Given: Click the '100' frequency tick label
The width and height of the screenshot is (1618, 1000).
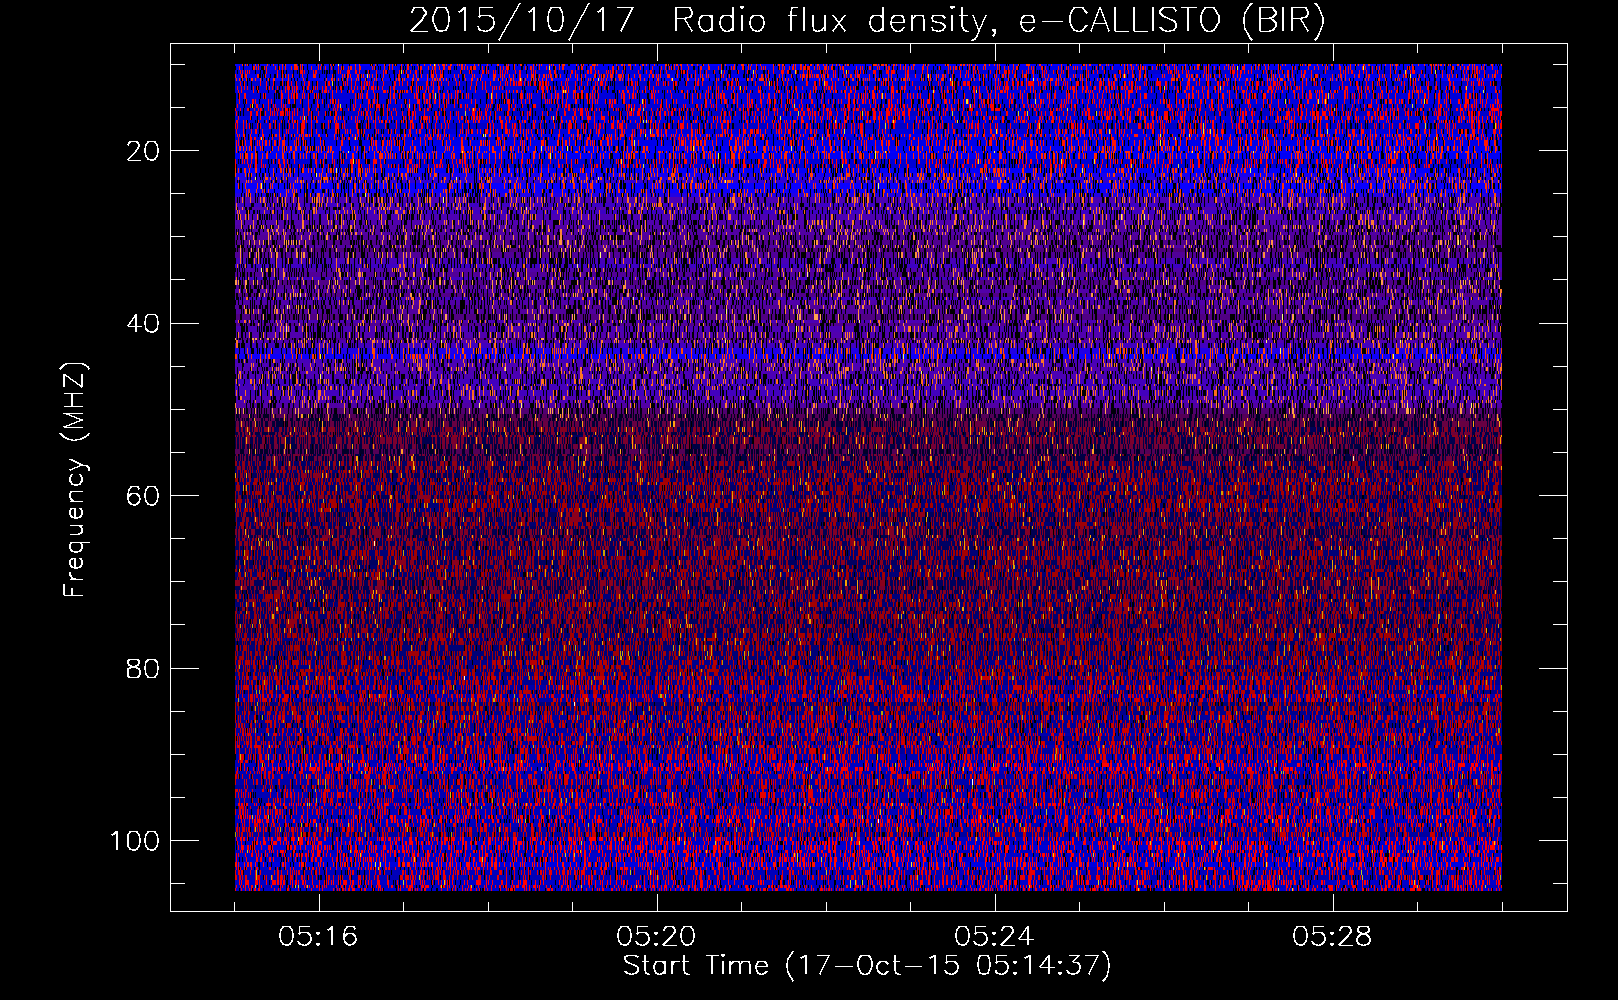Looking at the screenshot, I should (135, 841).
